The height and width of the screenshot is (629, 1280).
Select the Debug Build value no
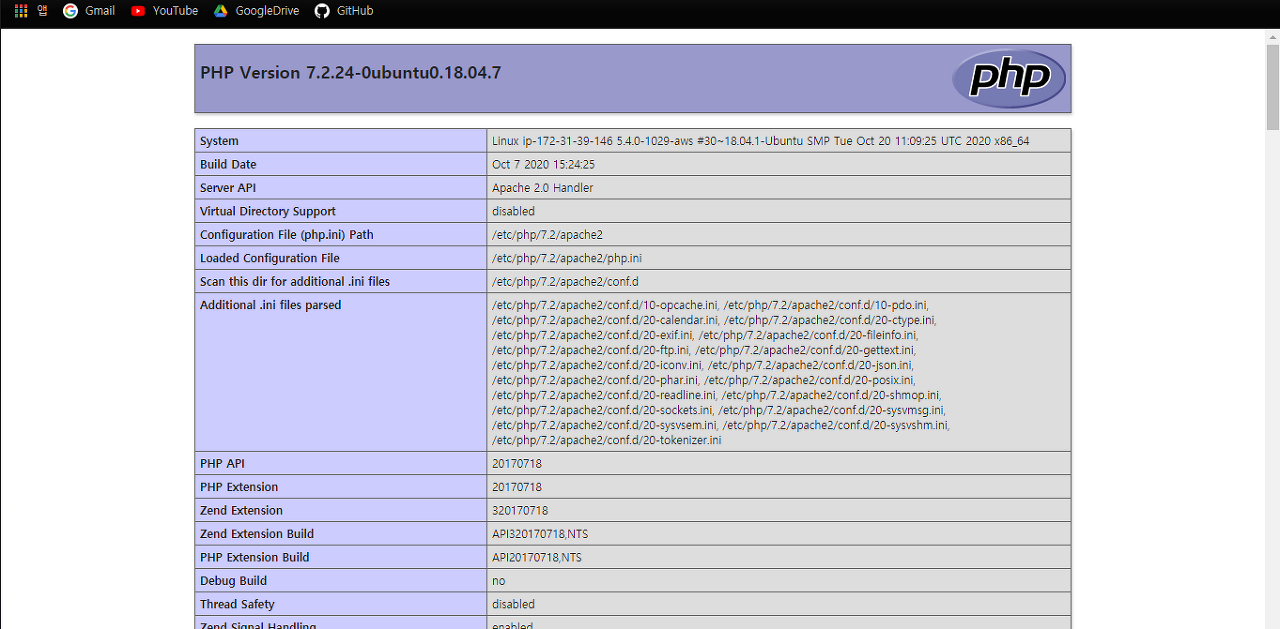(x=499, y=581)
